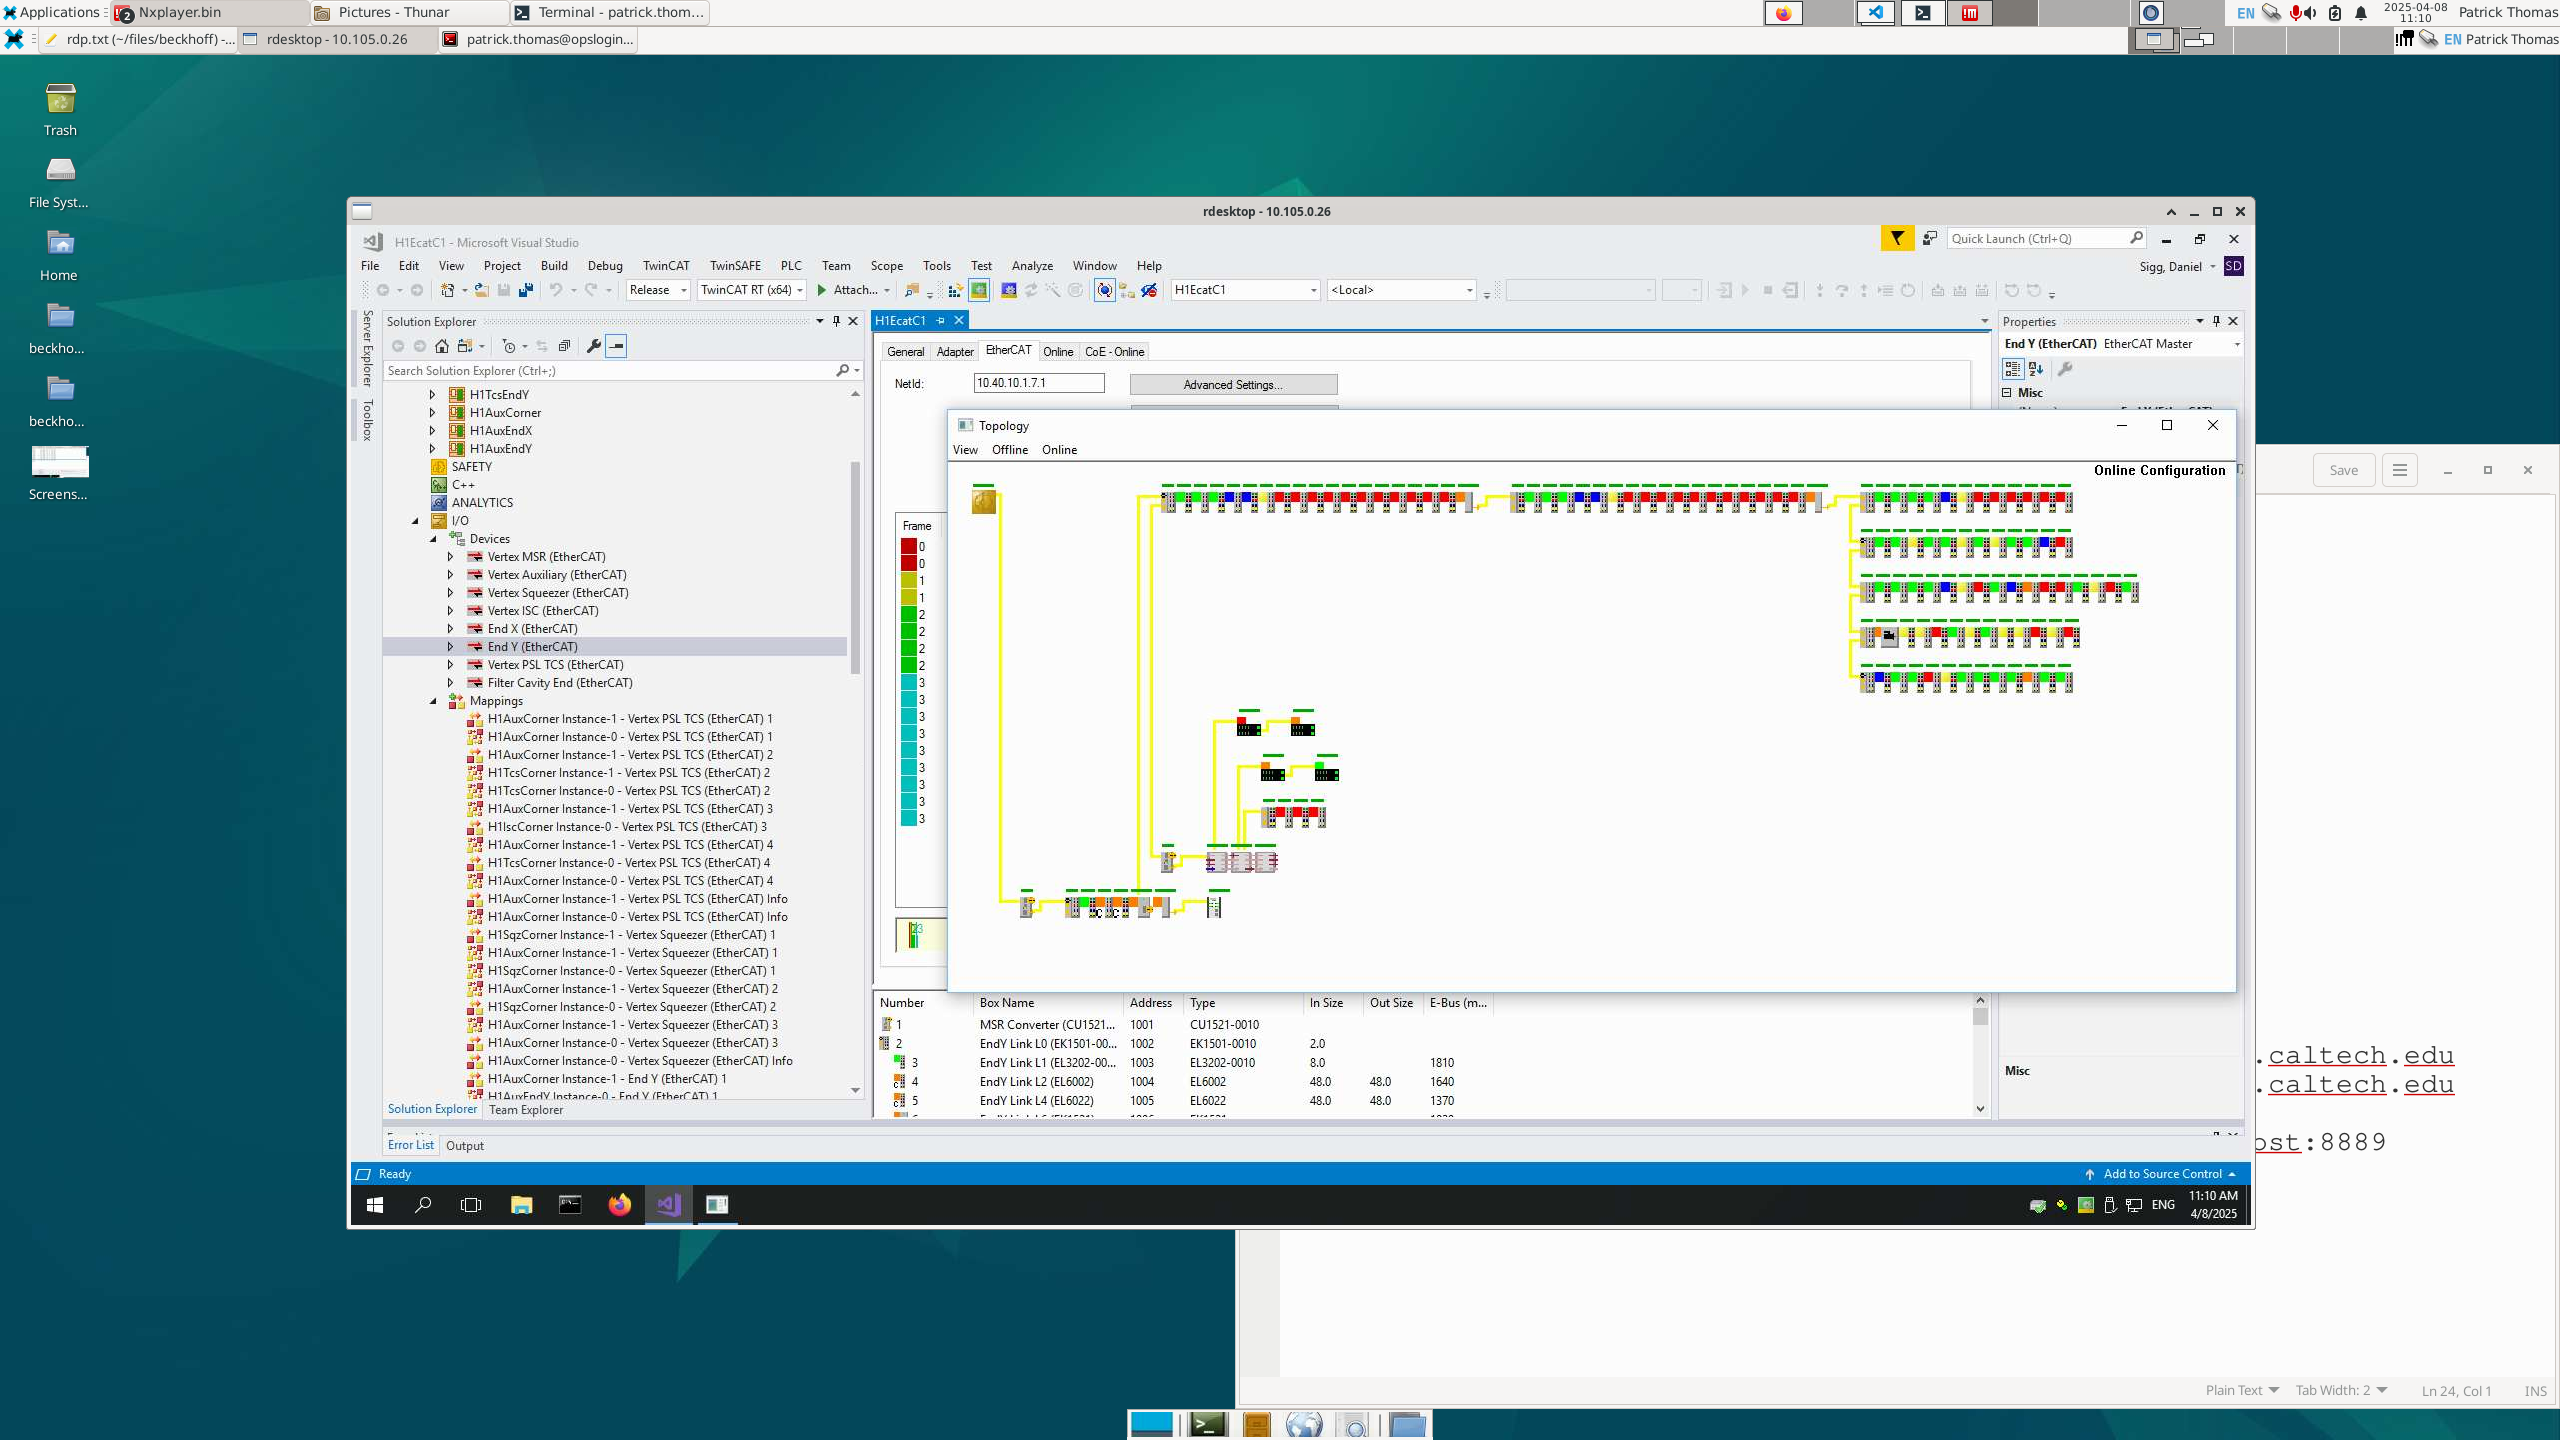Open the Trash desktop icon
This screenshot has height=1440, width=2560.
coord(60,110)
